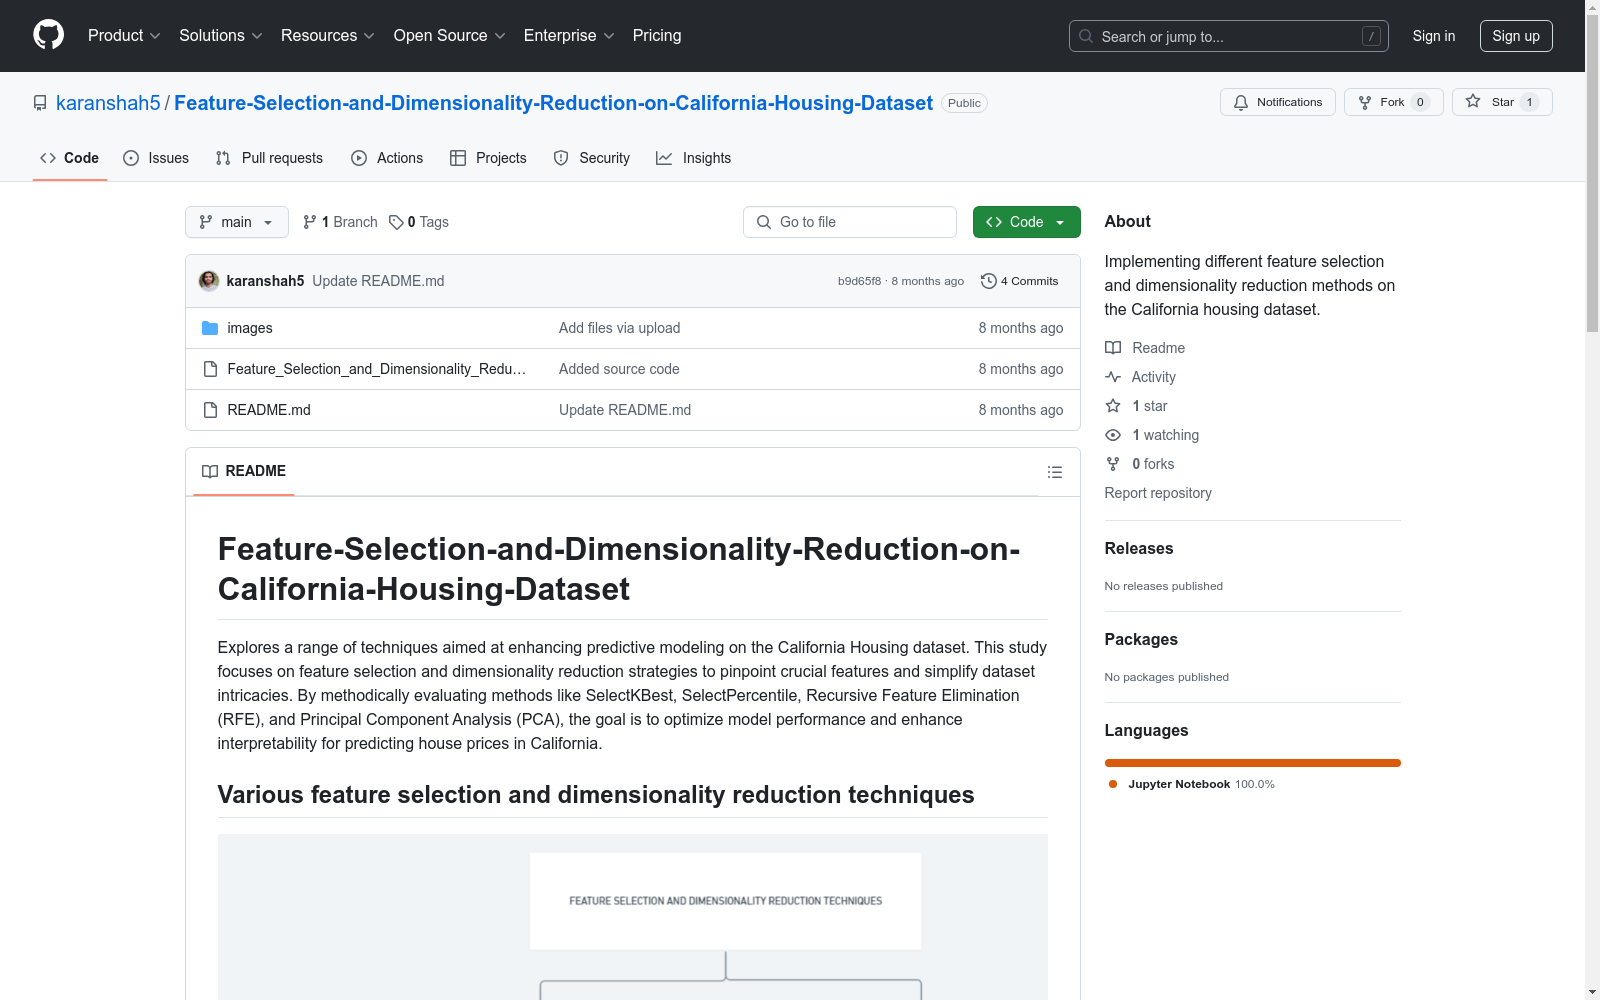This screenshot has width=1600, height=1000.
Task: Expand the Product menu
Action: point(124,35)
